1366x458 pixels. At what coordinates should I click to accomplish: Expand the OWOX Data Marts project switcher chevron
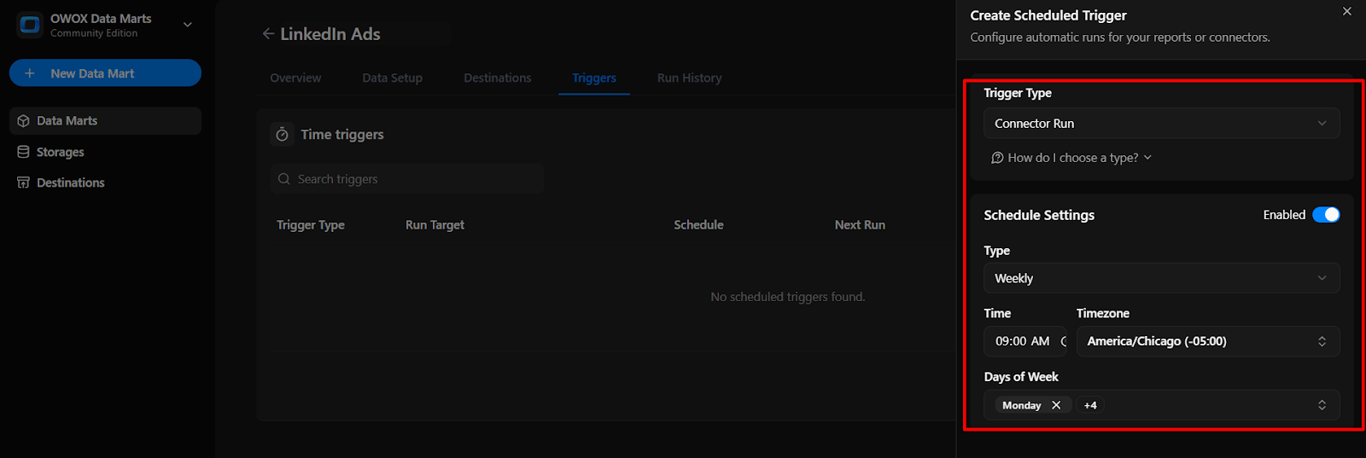(x=187, y=25)
